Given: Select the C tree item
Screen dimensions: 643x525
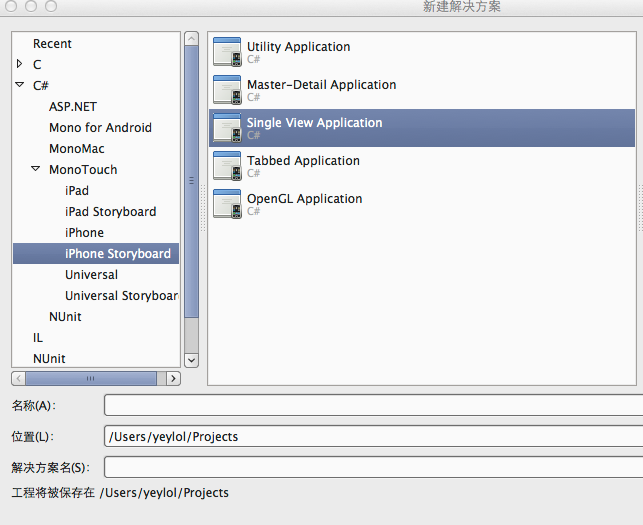Looking at the screenshot, I should coord(37,64).
